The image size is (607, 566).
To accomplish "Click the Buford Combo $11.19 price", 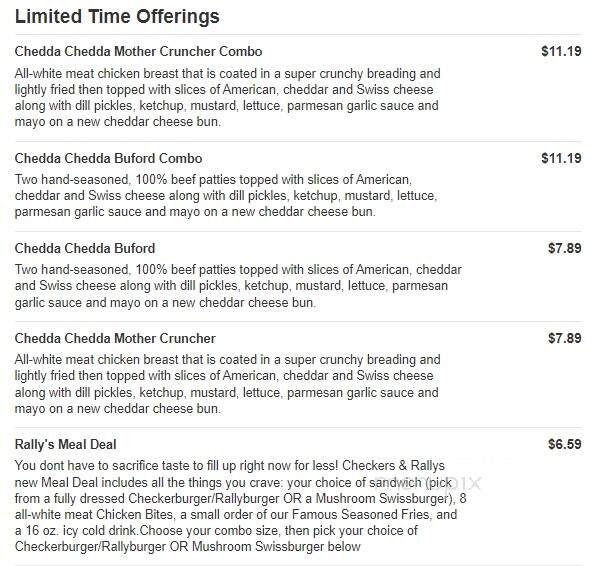I will pos(561,158).
